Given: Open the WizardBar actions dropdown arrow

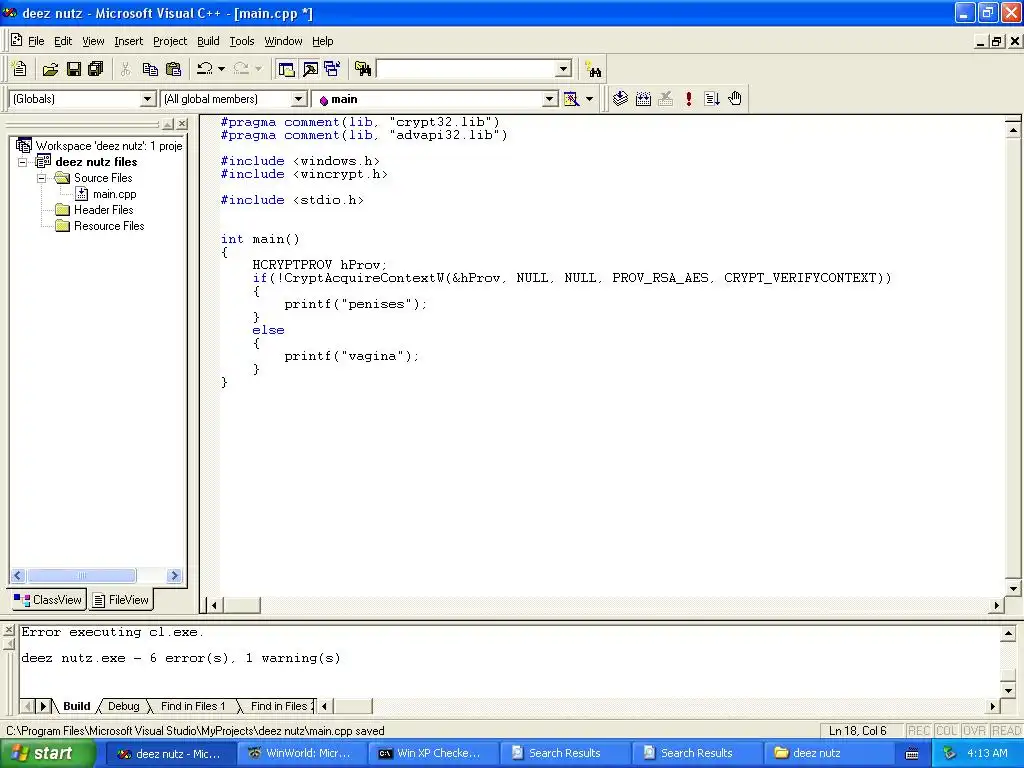Looking at the screenshot, I should [589, 99].
